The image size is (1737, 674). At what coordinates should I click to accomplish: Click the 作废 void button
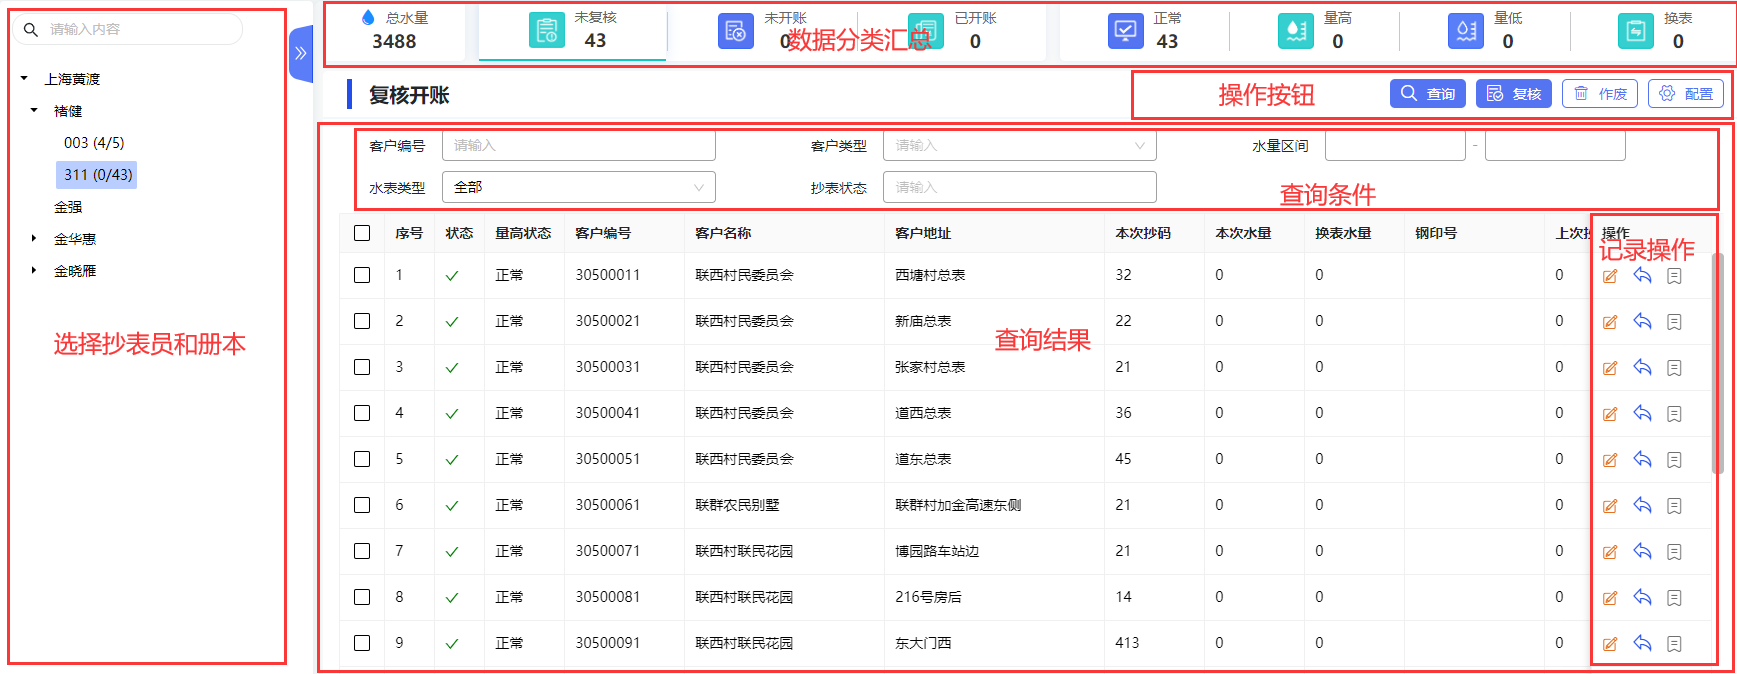click(1600, 94)
